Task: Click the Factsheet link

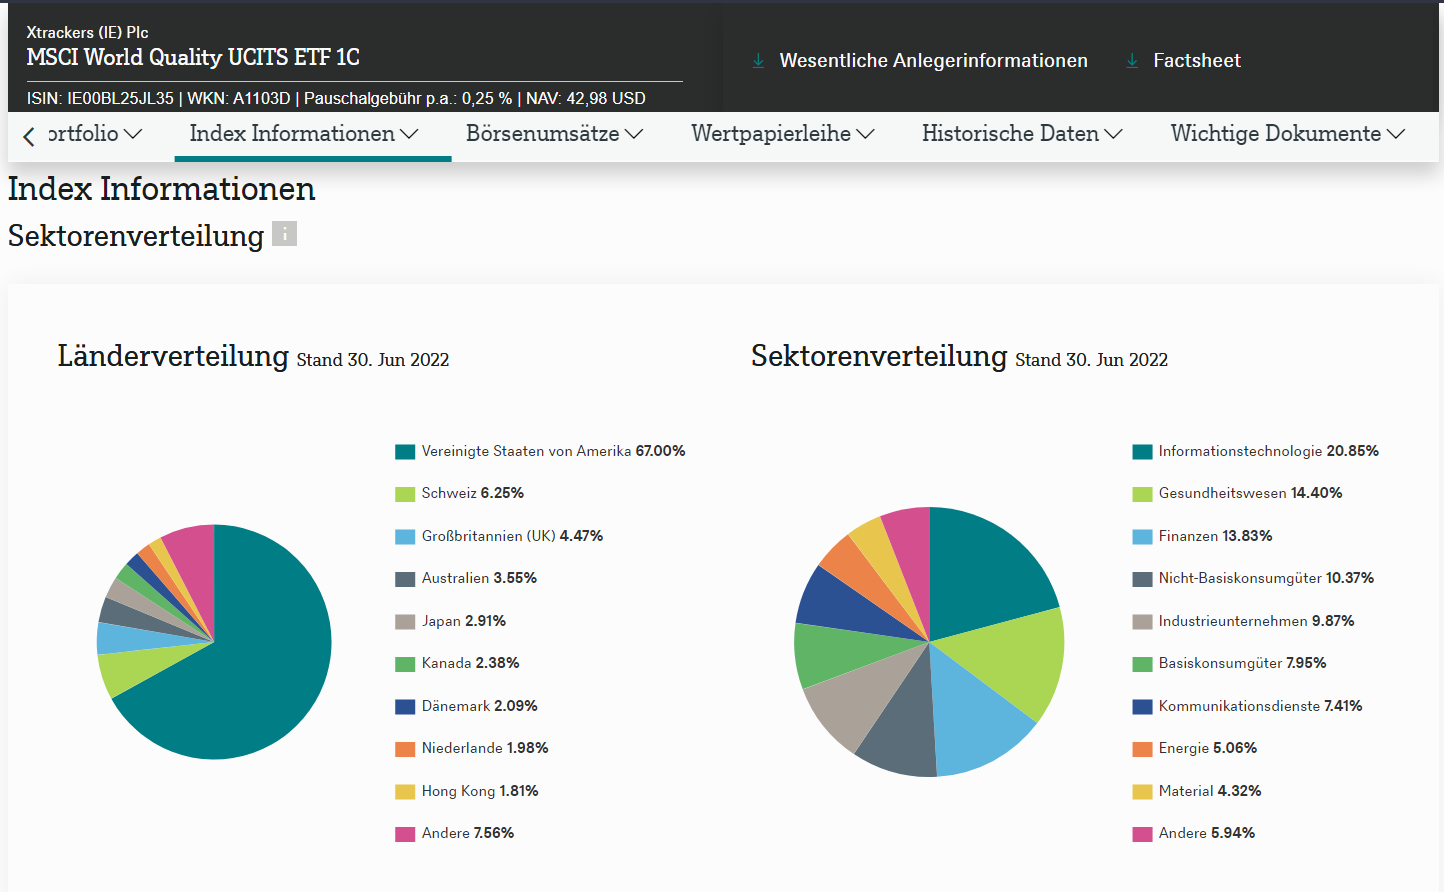Action: (x=1197, y=60)
